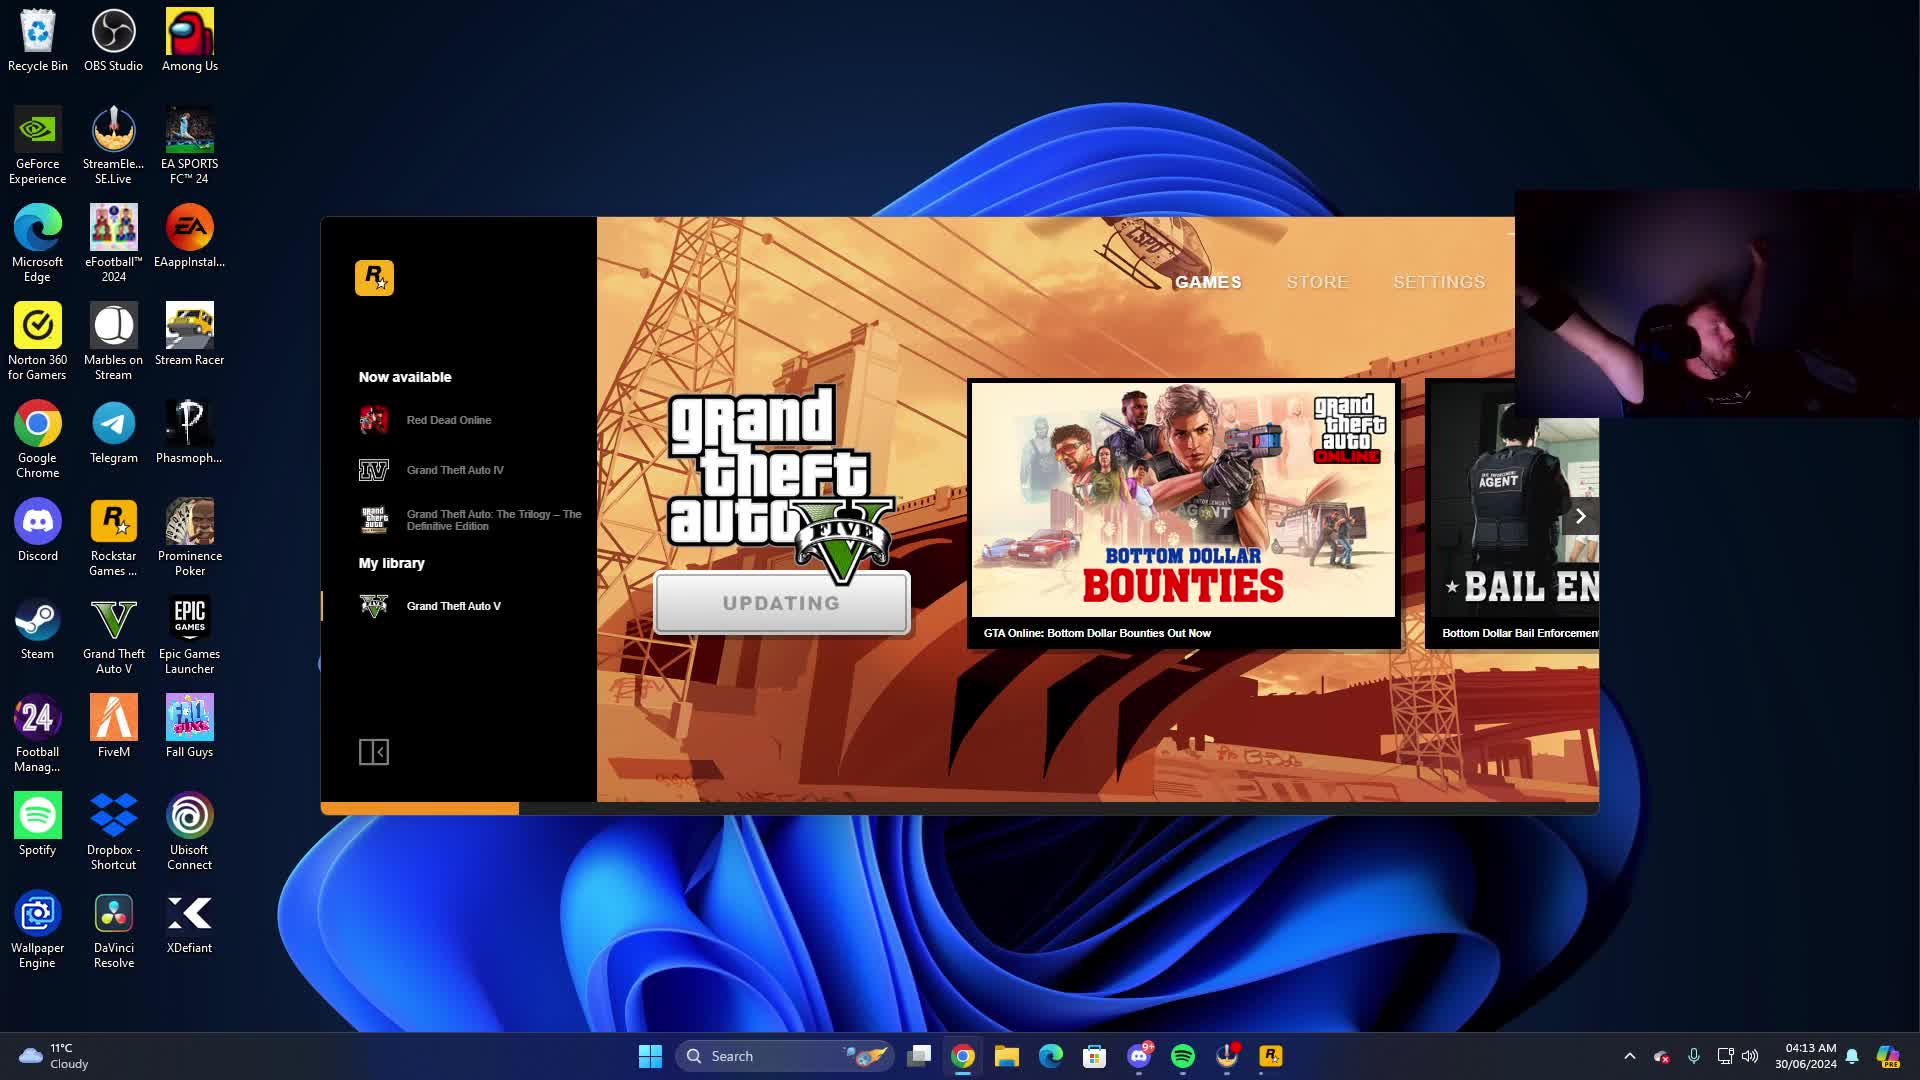This screenshot has height=1080, width=1920.
Task: Open the STORE tab
Action: 1317,282
